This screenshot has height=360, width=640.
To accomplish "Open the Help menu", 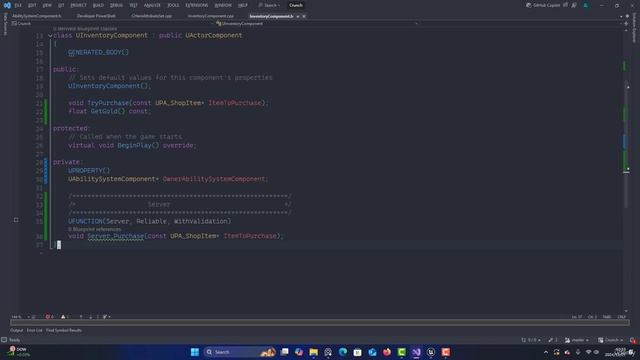I will 243,5.
